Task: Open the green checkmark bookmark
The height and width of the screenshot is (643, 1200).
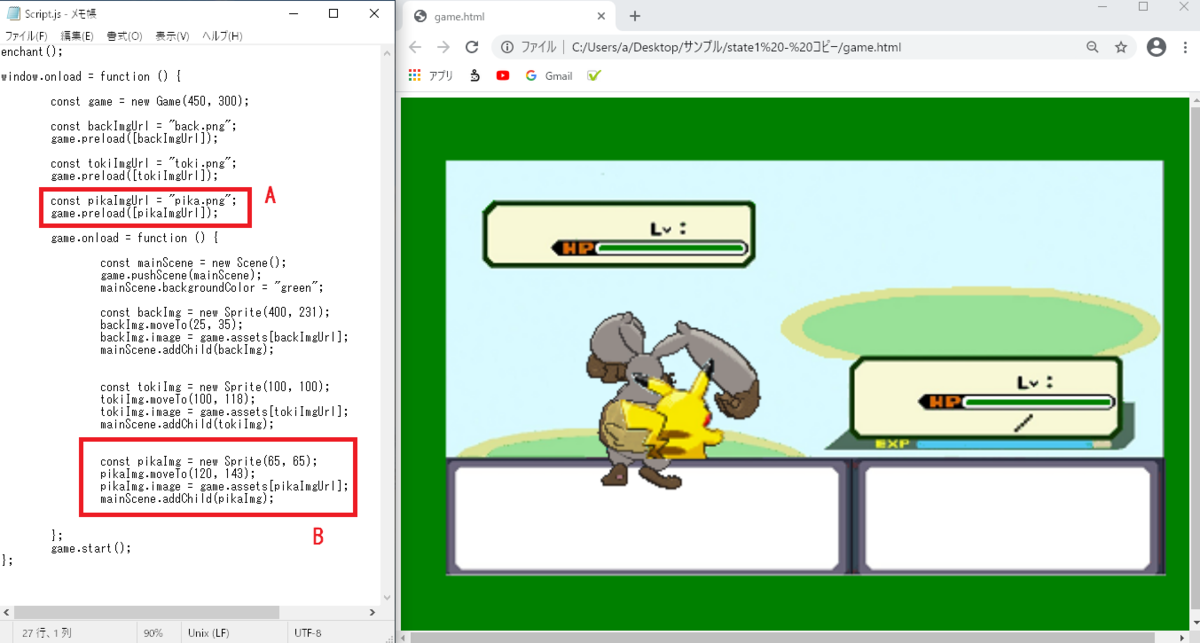Action: point(594,75)
